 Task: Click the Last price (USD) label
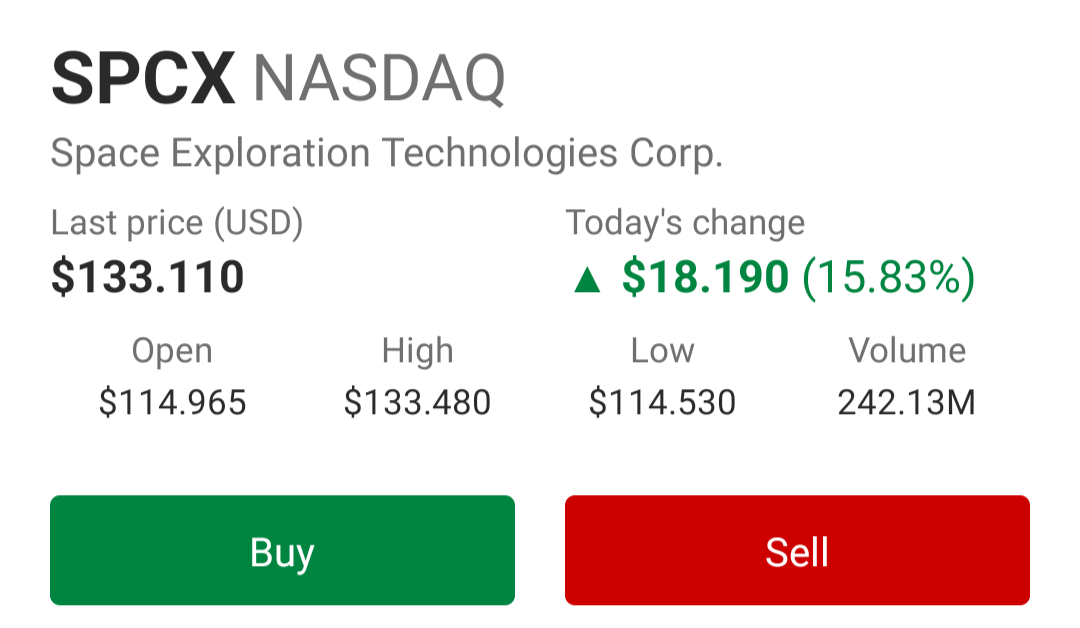coord(177,223)
